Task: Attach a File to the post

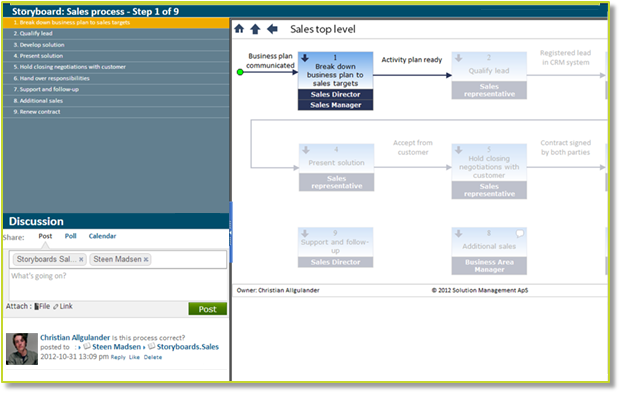Action: [42, 306]
